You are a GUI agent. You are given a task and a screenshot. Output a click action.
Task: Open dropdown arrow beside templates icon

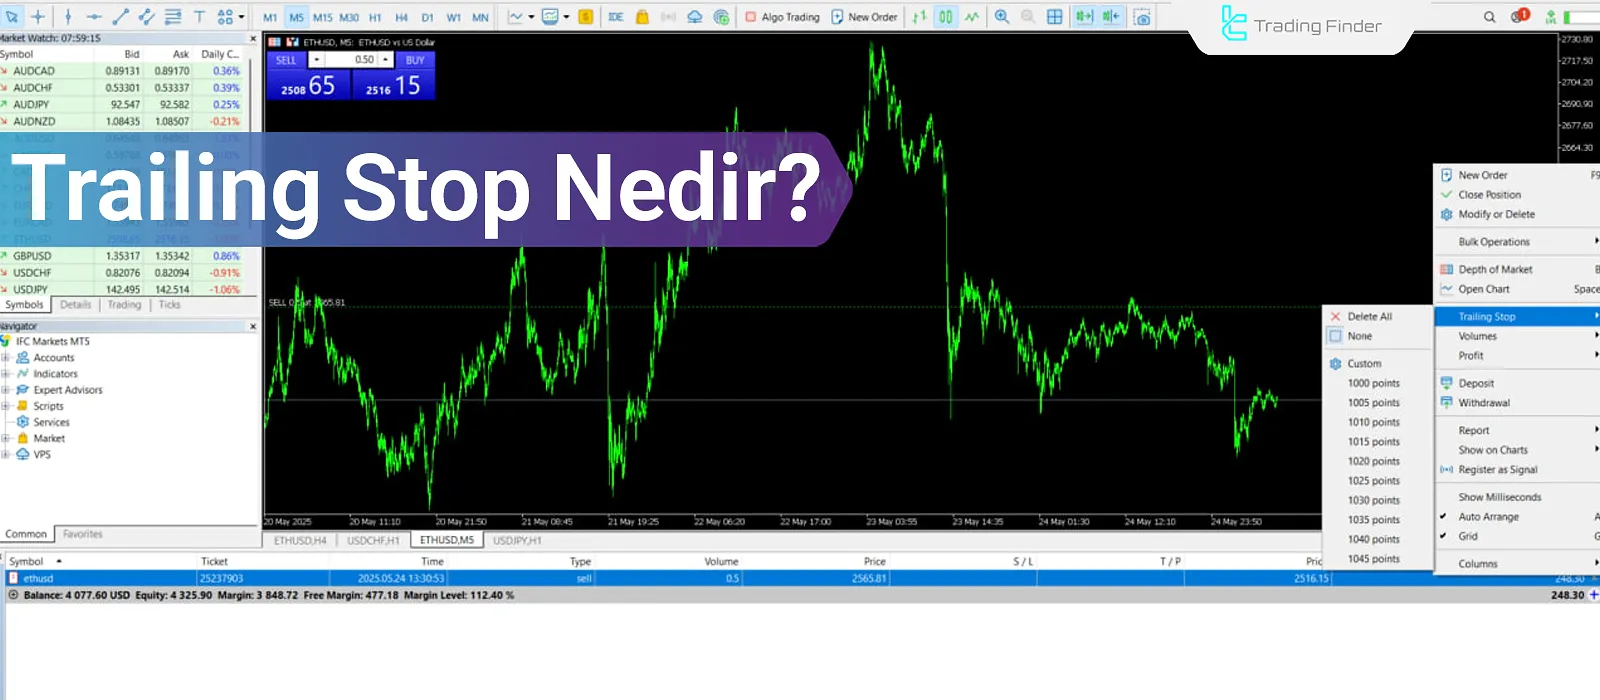566,16
